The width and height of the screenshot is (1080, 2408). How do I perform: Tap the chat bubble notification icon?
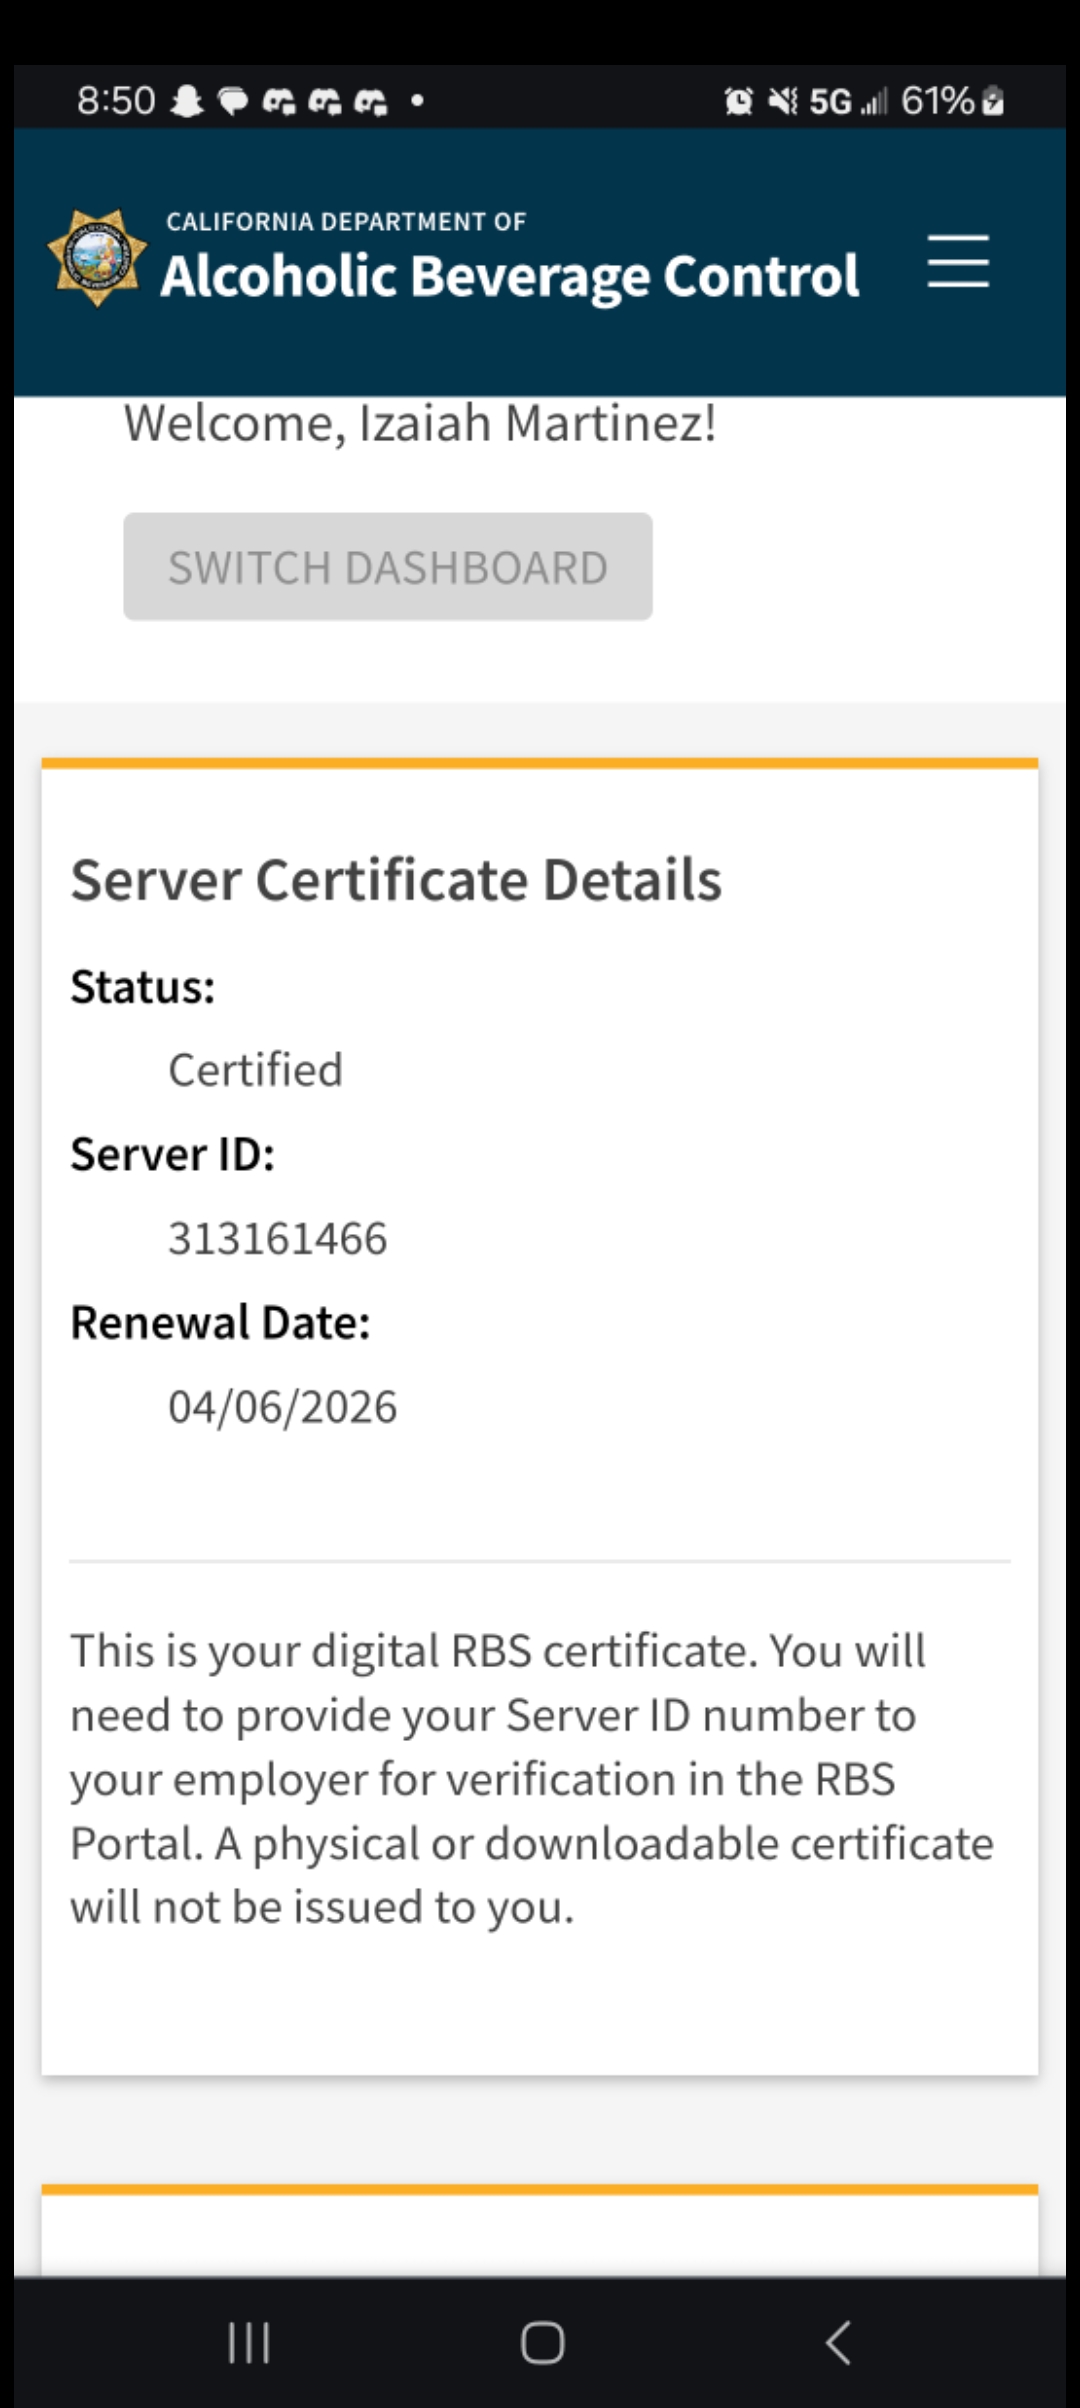point(233,101)
